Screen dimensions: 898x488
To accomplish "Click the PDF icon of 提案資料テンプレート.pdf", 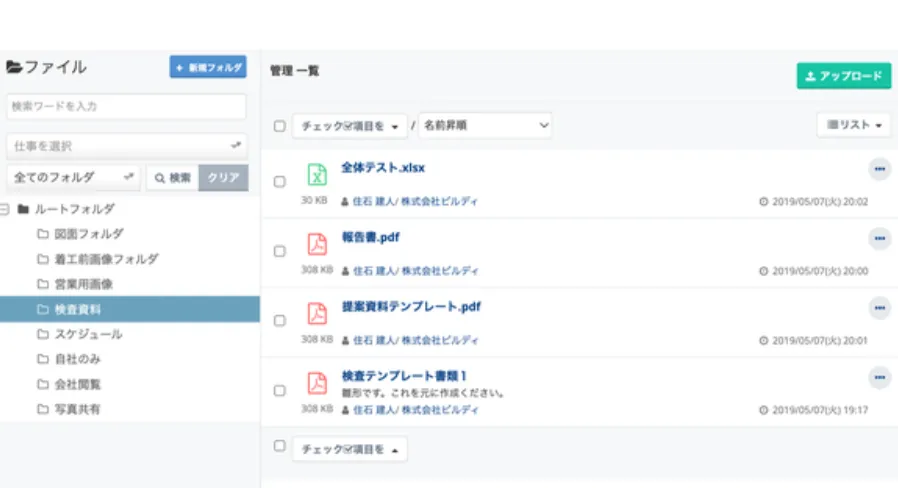I will tap(317, 313).
